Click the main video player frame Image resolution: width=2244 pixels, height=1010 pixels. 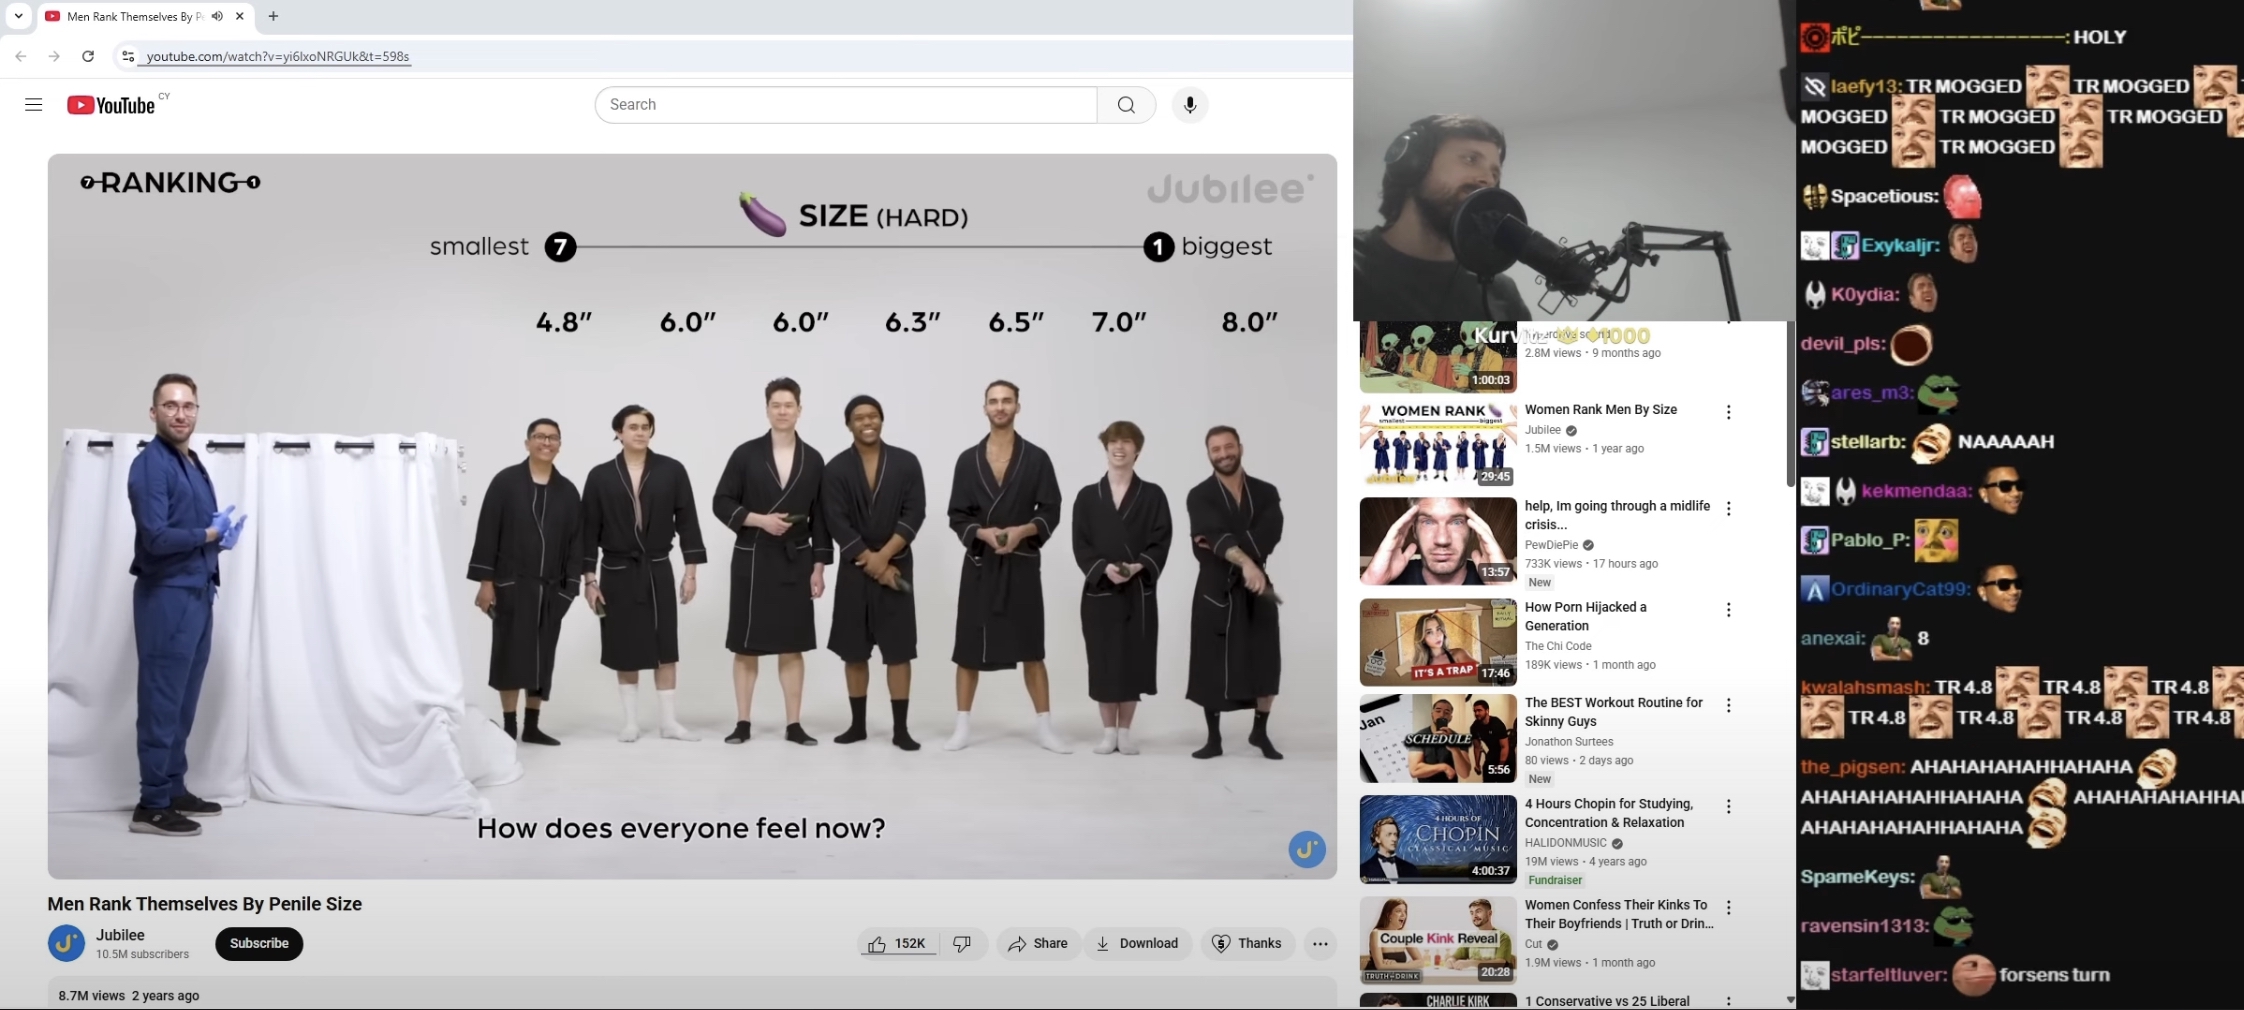692,516
